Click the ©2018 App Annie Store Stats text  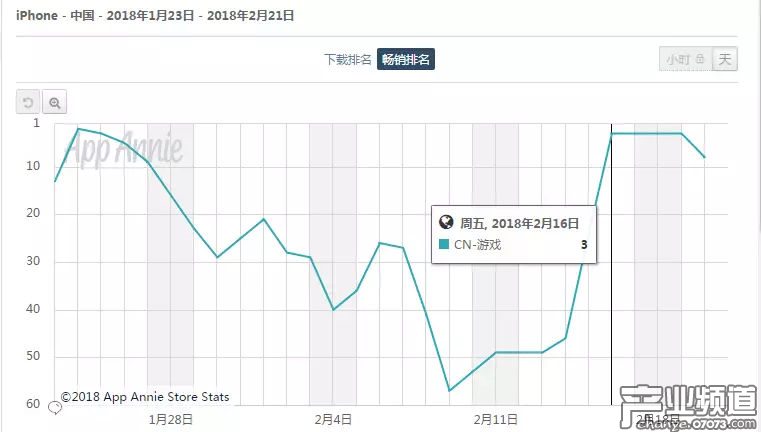click(x=145, y=397)
